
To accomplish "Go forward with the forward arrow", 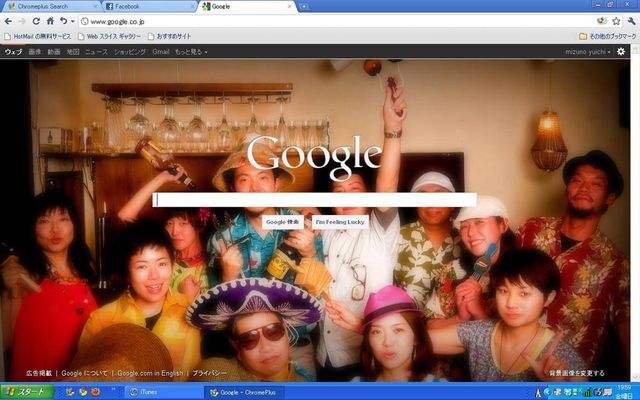I will tap(22, 21).
